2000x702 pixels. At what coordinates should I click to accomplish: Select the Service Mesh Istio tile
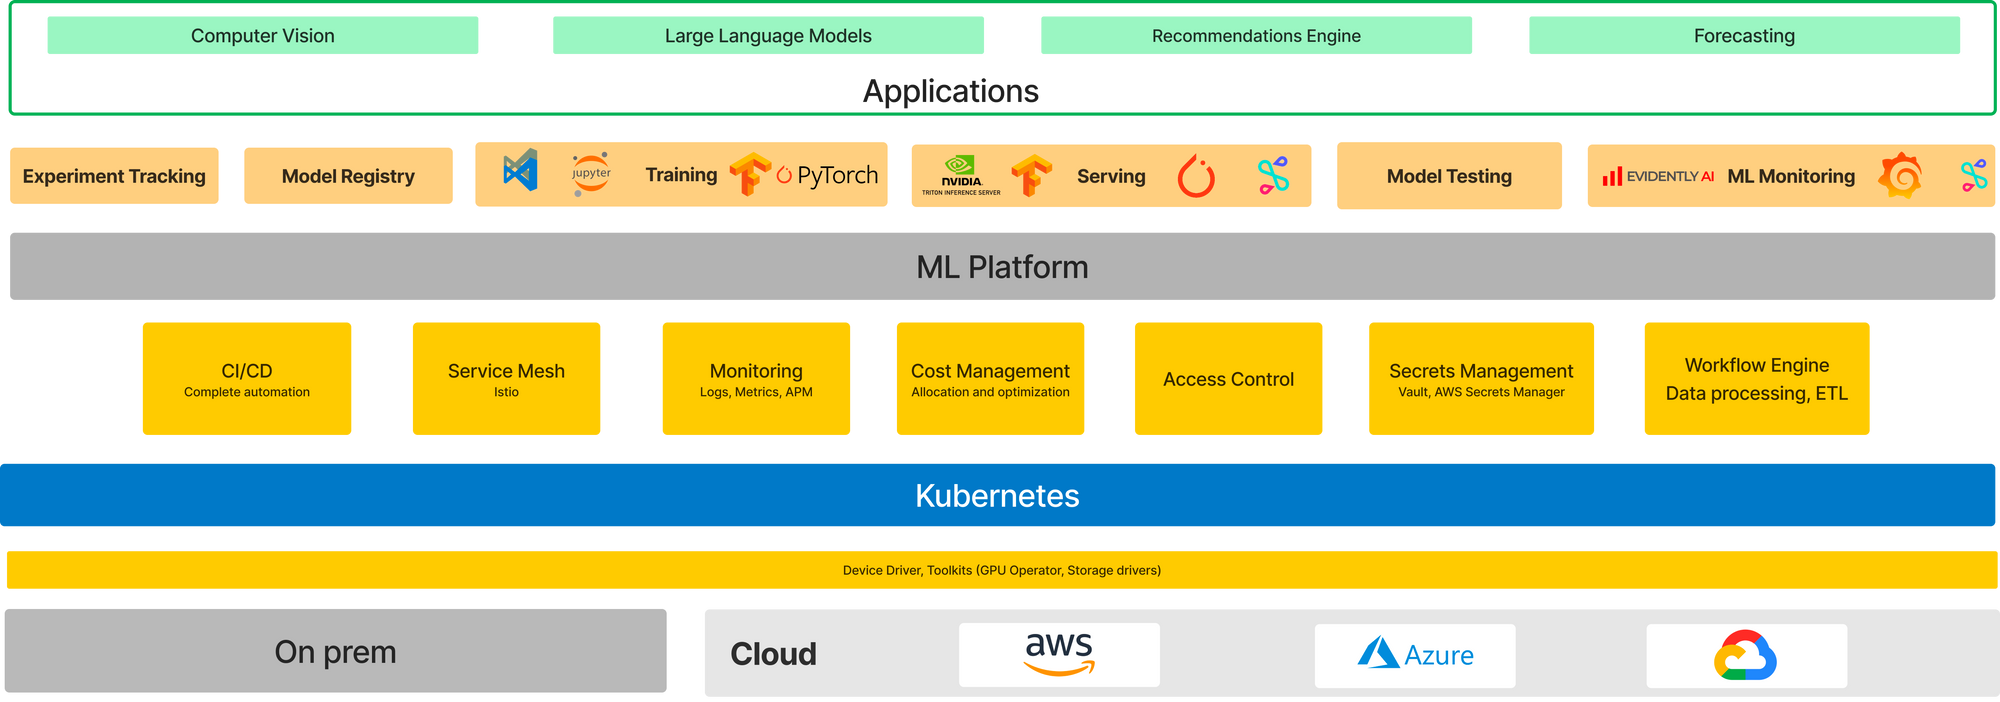click(506, 379)
